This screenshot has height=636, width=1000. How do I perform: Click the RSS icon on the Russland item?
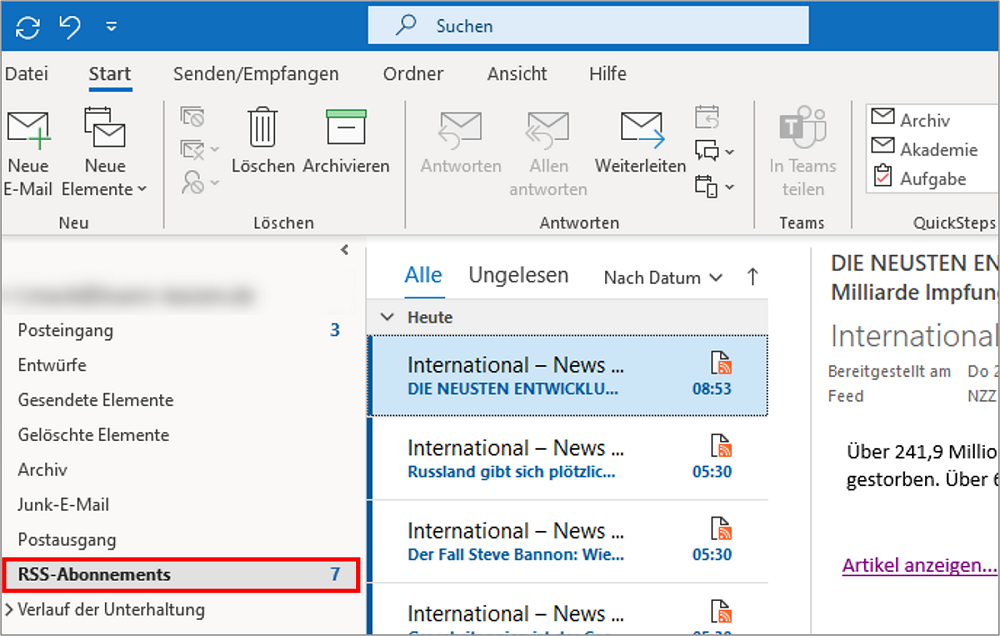pos(721,445)
